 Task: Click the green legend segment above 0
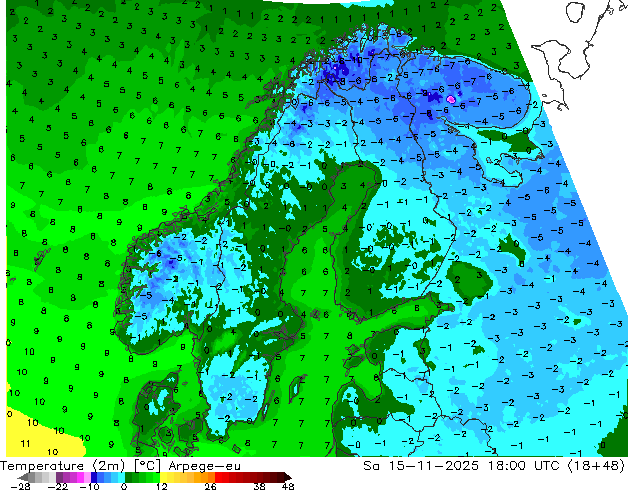point(133,477)
